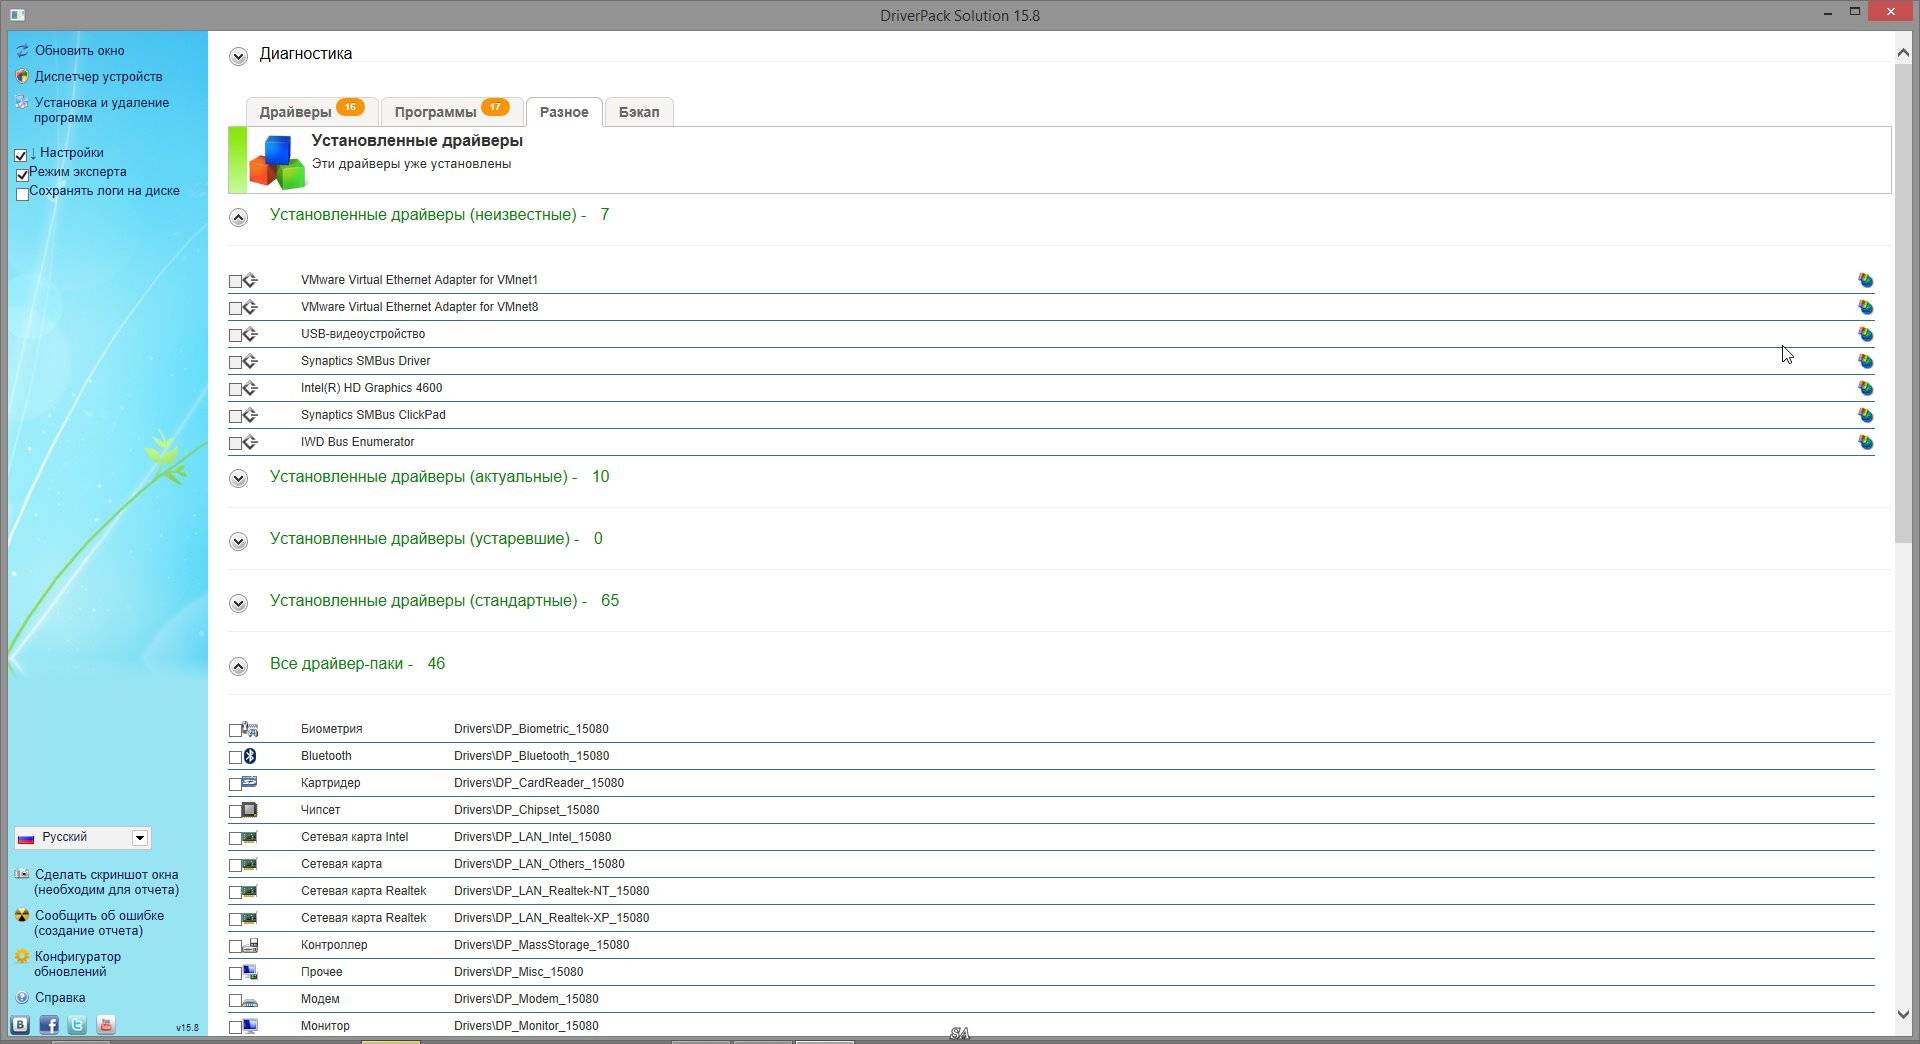Click web search icon for Synaptics SMBus ClickPad
Viewport: 1920px width, 1044px height.
click(x=1865, y=415)
